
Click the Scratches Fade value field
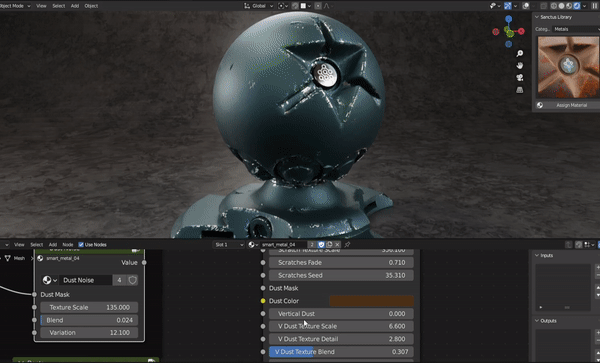click(341, 262)
